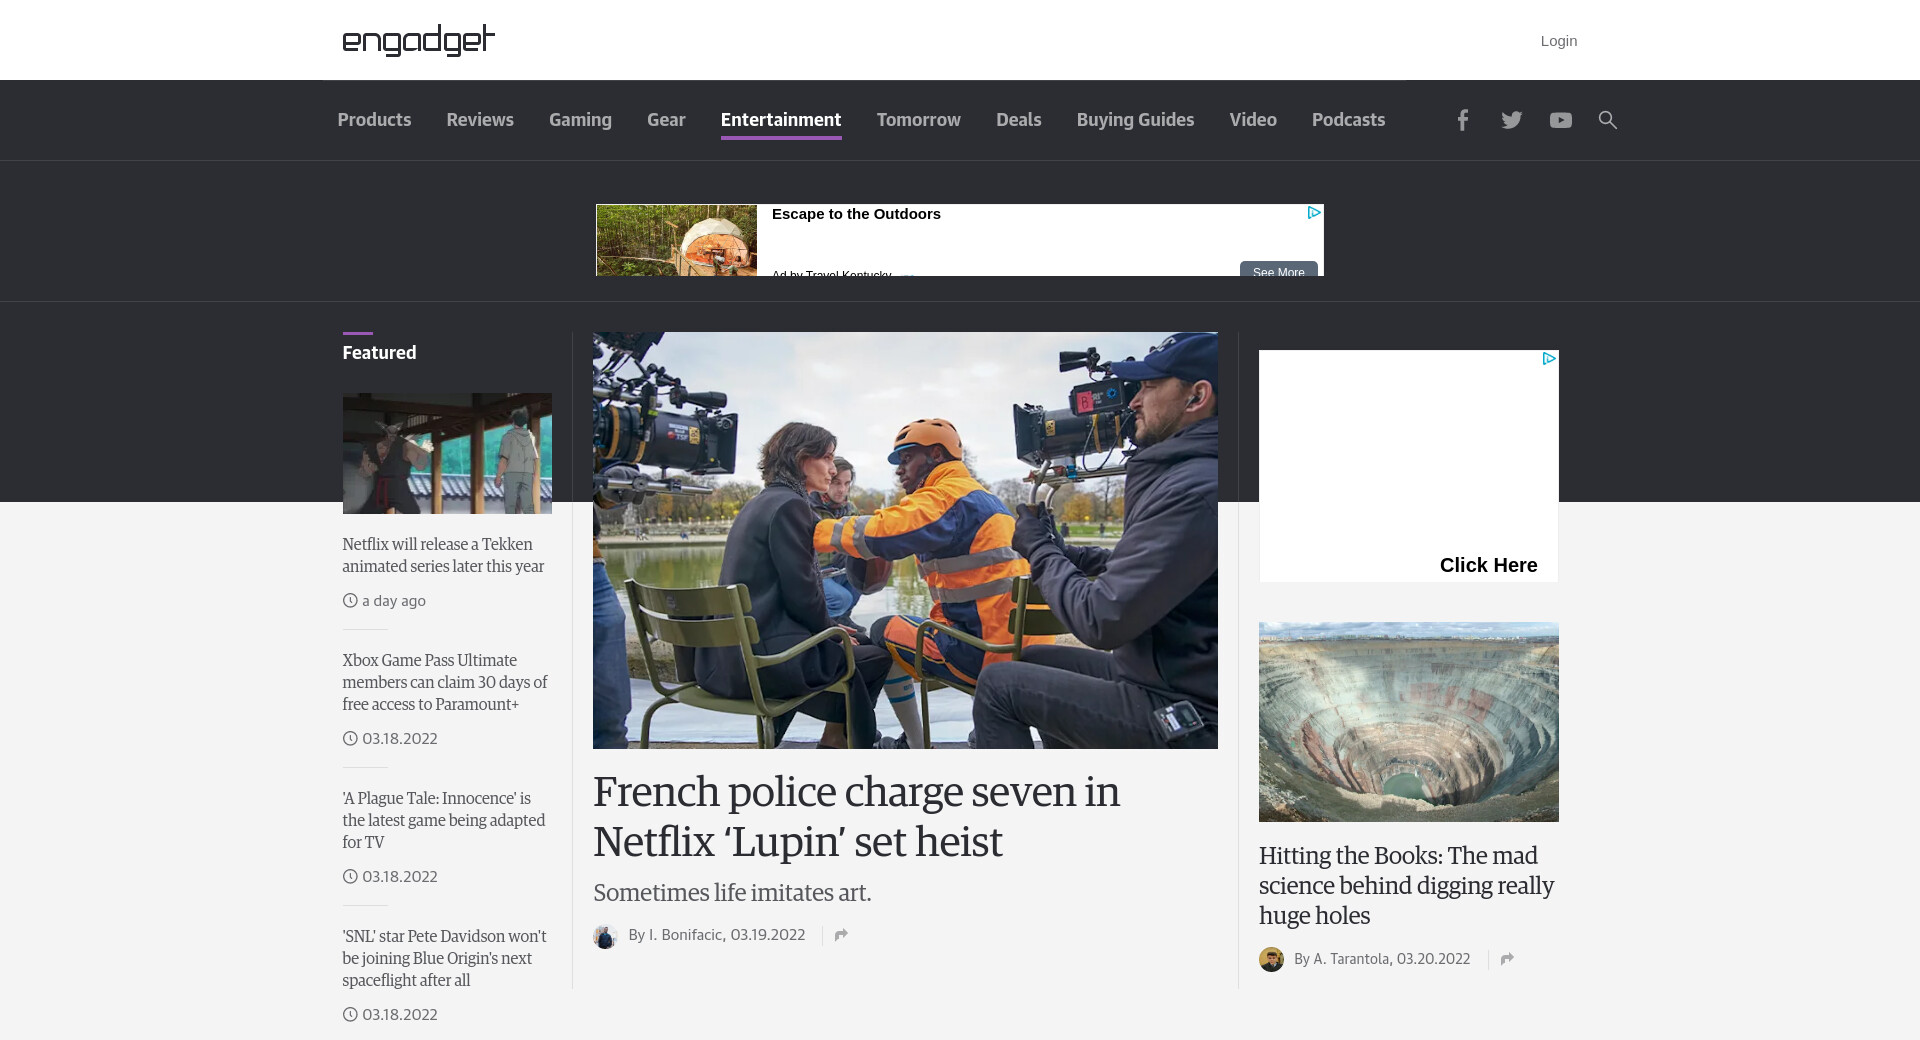This screenshot has width=1920, height=1040.
Task: Click the Tekken featured story thumbnail
Action: click(447, 453)
